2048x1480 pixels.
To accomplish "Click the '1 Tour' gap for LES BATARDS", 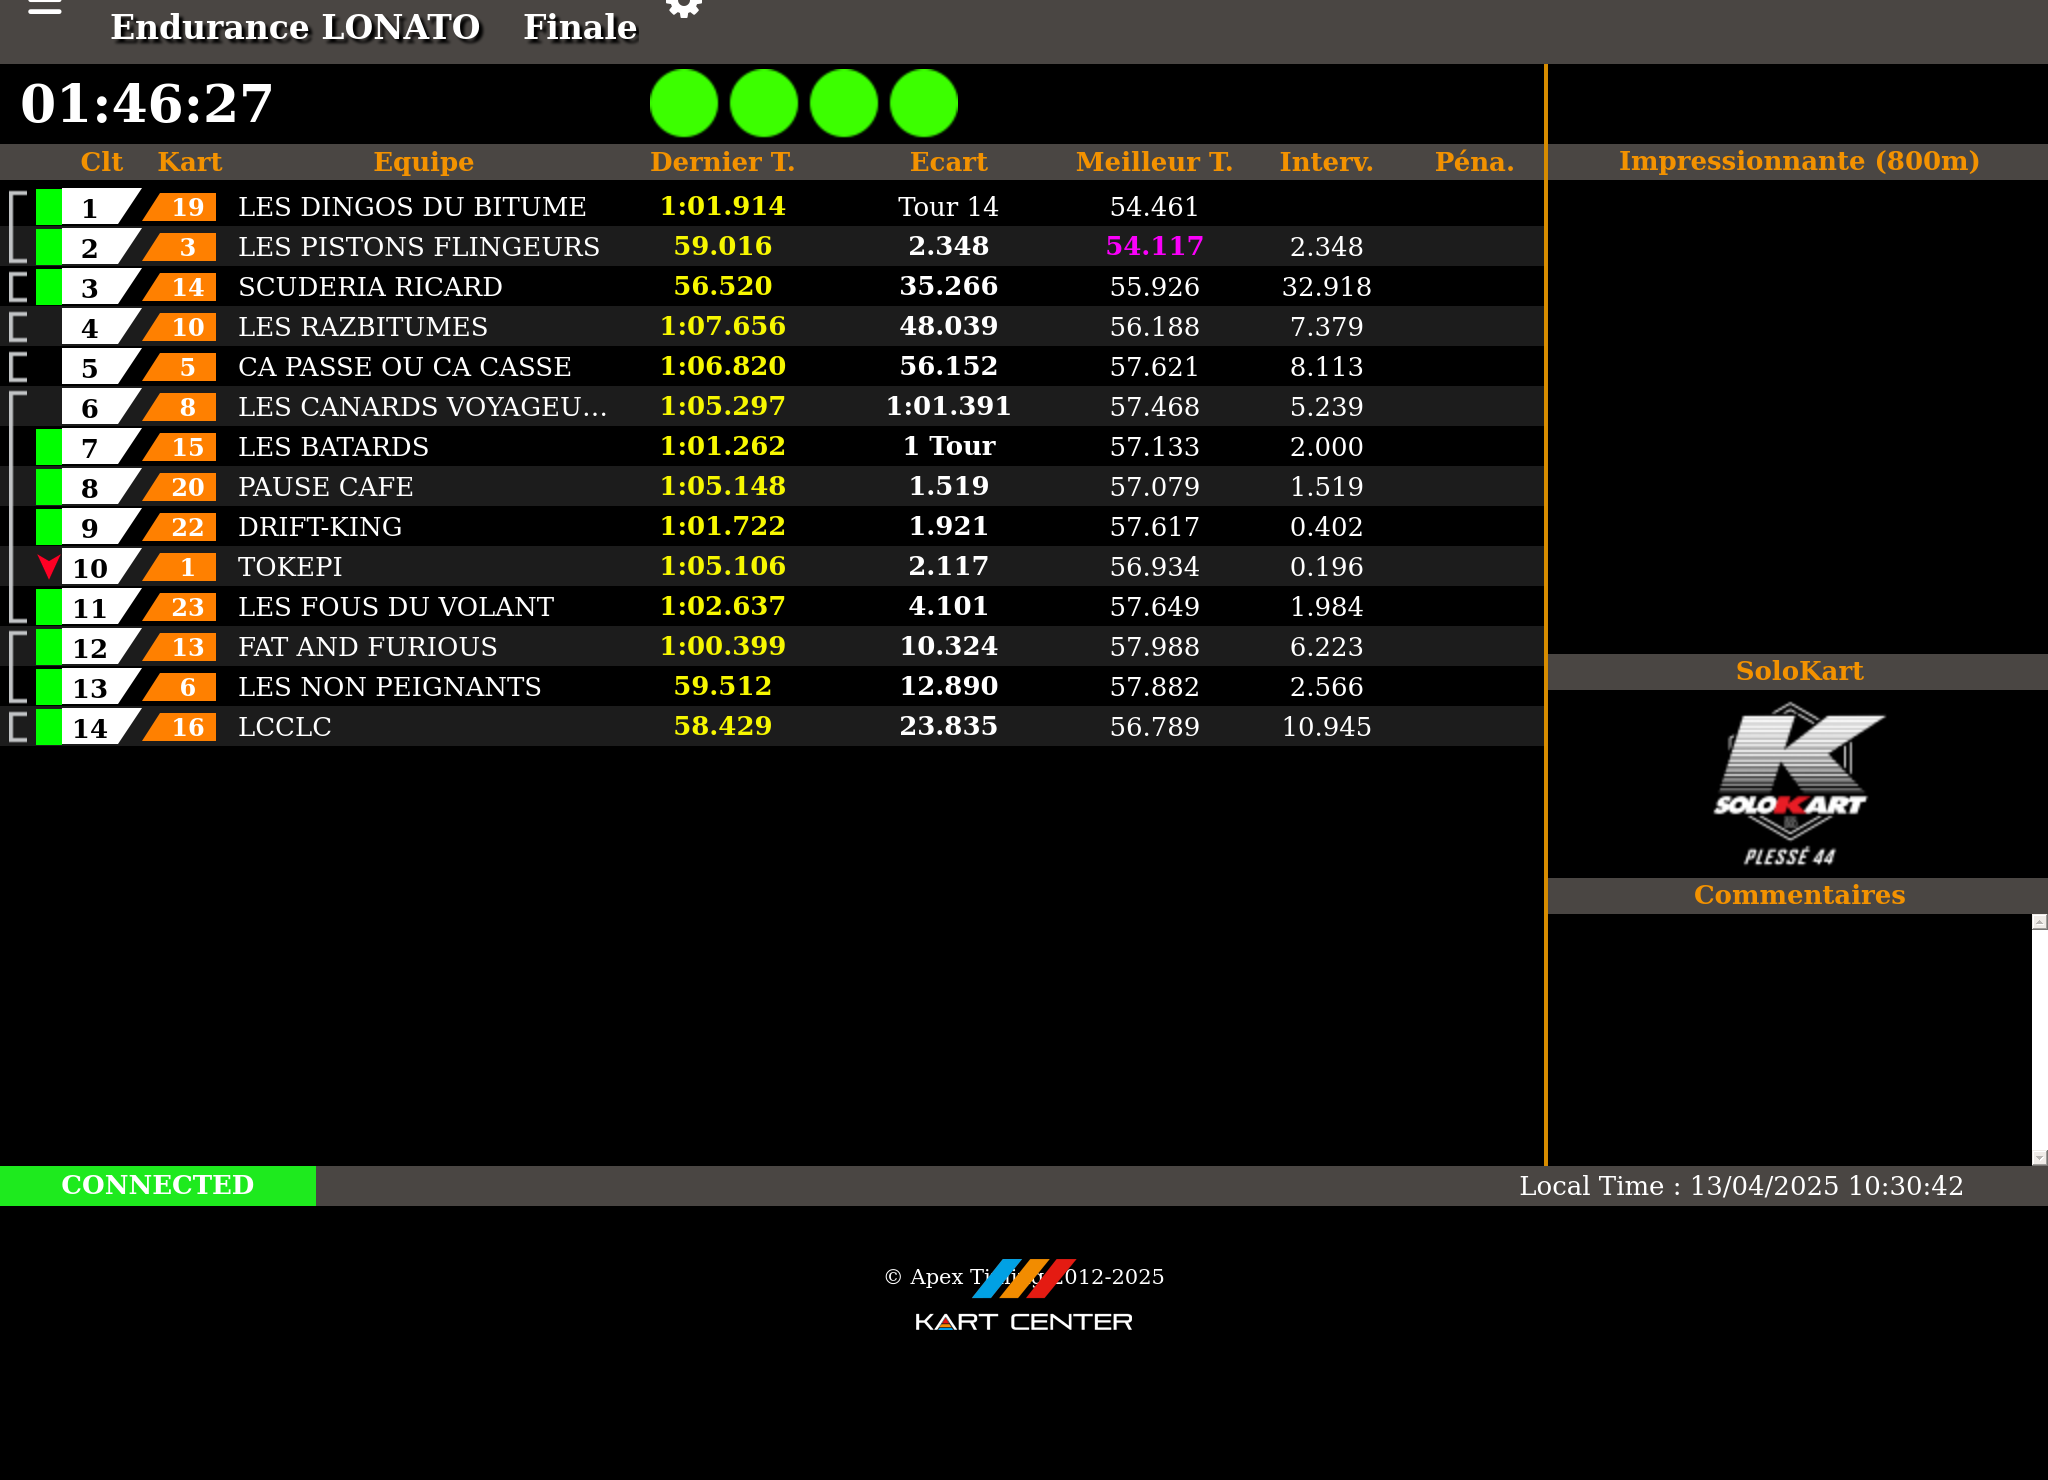I will coord(949,446).
